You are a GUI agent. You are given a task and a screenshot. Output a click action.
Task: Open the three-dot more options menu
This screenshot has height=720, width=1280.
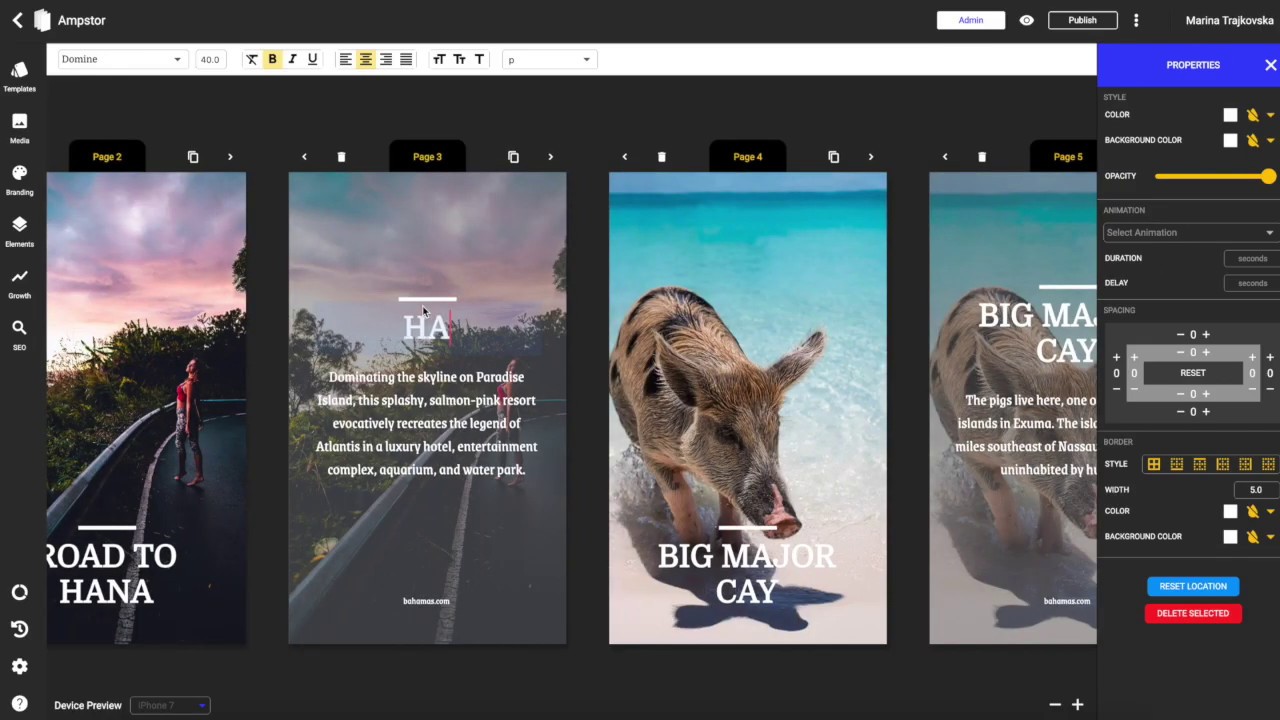[1136, 20]
